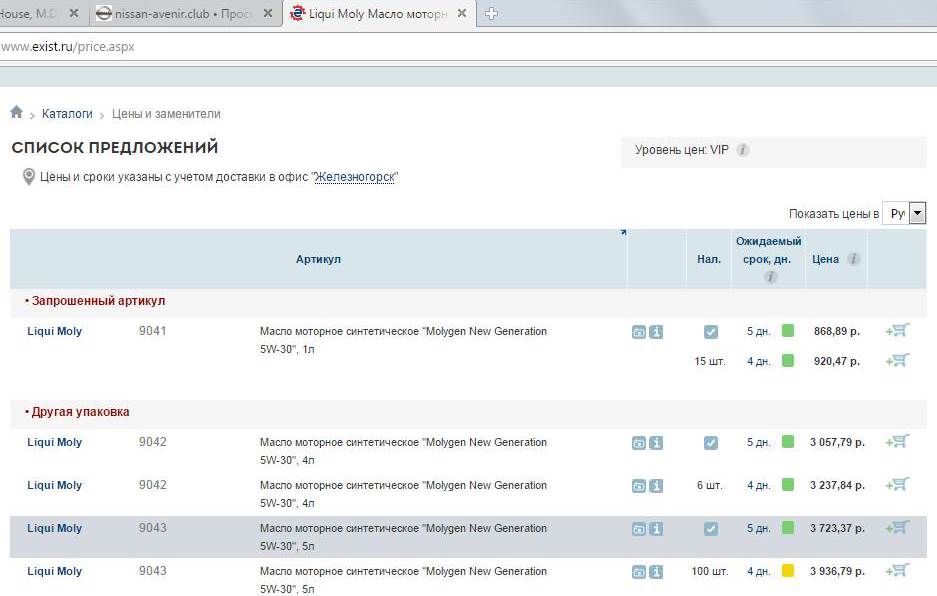Screen dimensions: 937x596
Task: Add the 868,89 р. offer to cart
Action: [x=897, y=331]
